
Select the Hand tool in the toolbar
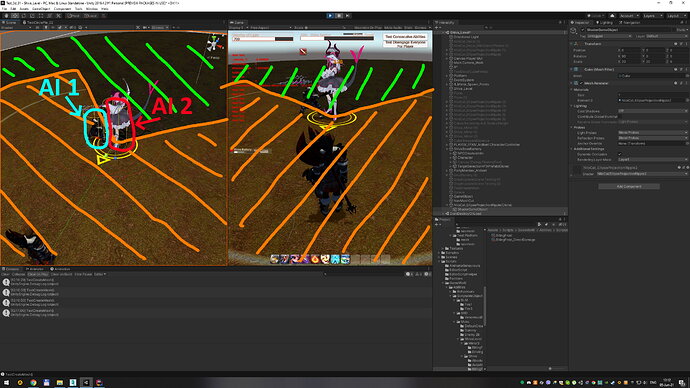(6, 16)
